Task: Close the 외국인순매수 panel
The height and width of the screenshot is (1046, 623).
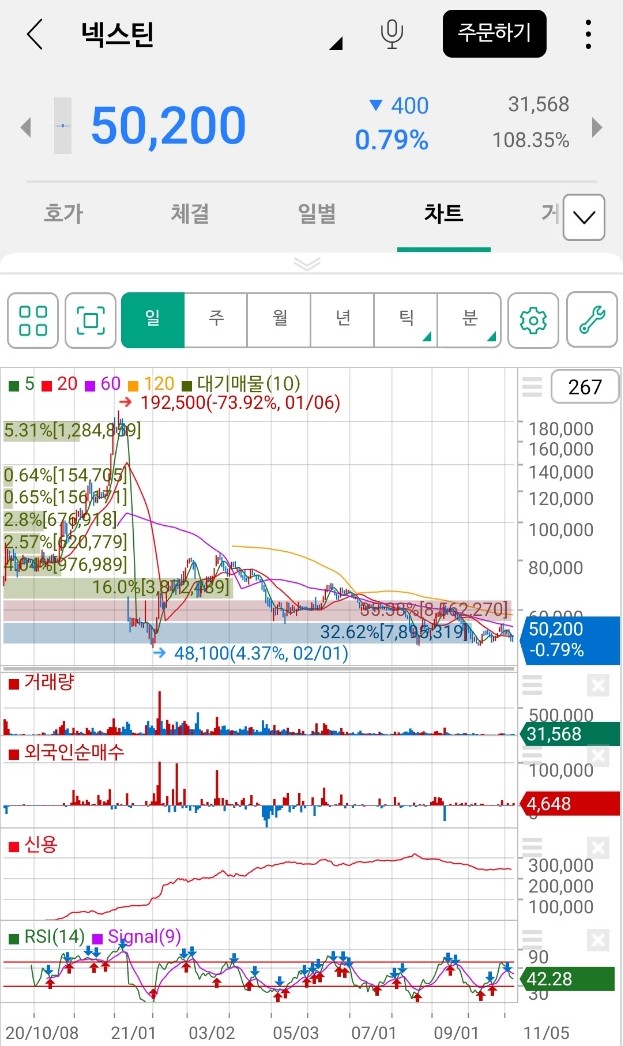Action: (x=598, y=756)
